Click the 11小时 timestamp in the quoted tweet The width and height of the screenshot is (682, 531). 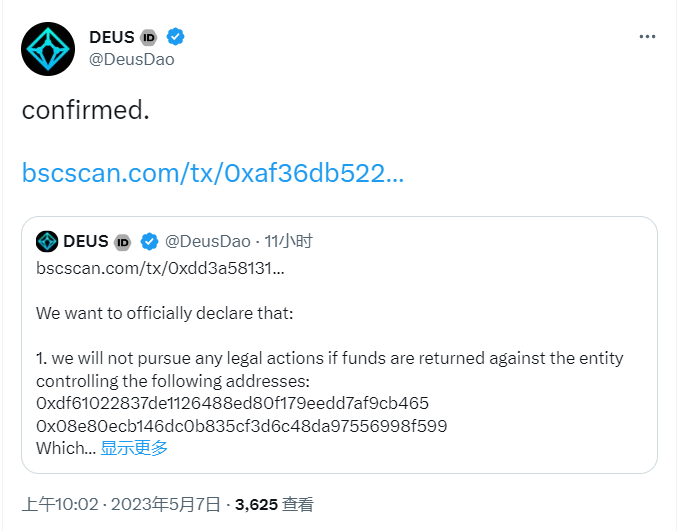coord(291,242)
